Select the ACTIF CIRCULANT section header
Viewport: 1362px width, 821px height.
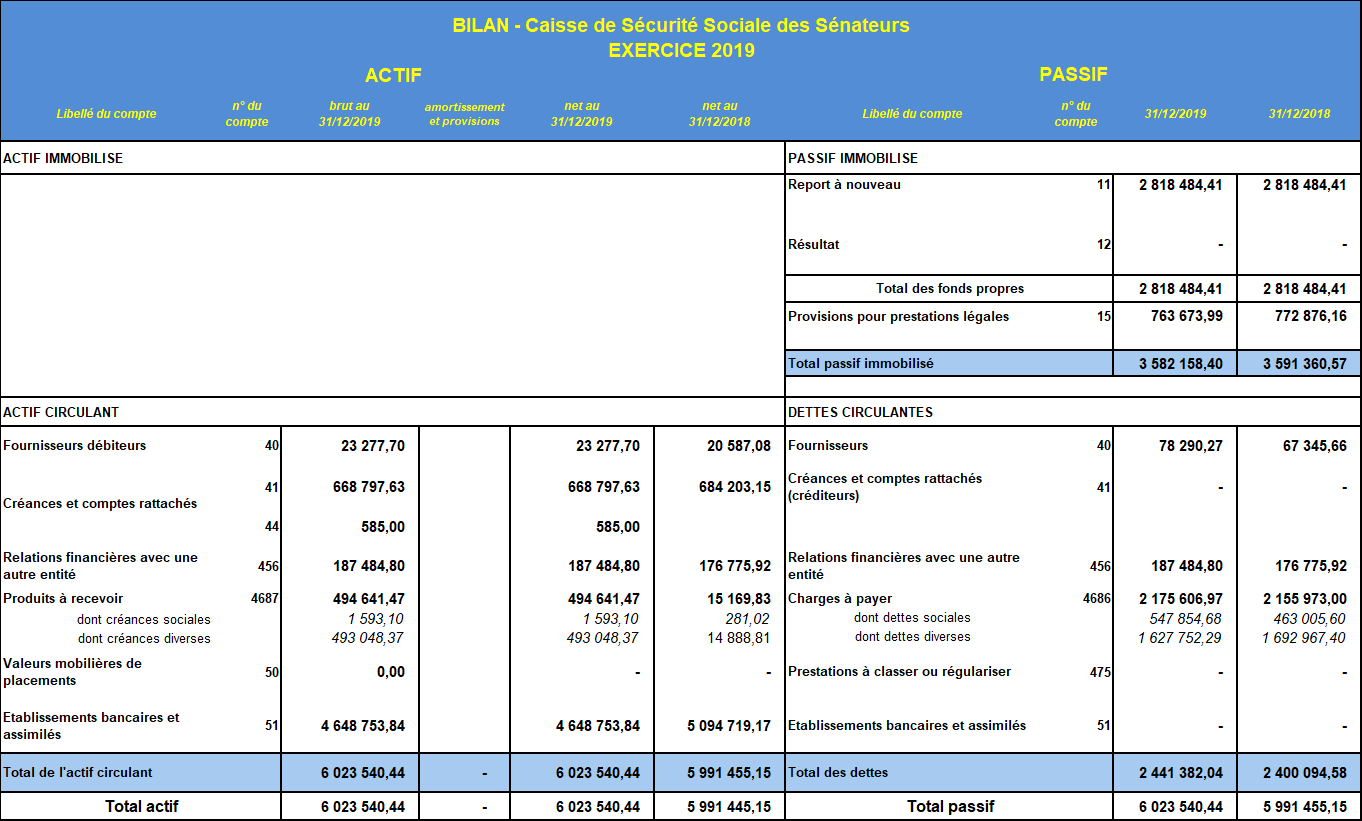pyautogui.click(x=61, y=412)
